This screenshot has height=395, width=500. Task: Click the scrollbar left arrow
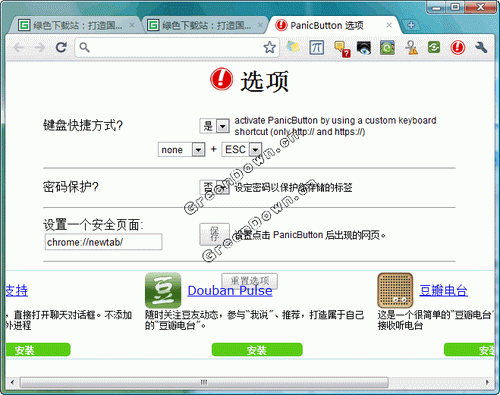[12, 382]
